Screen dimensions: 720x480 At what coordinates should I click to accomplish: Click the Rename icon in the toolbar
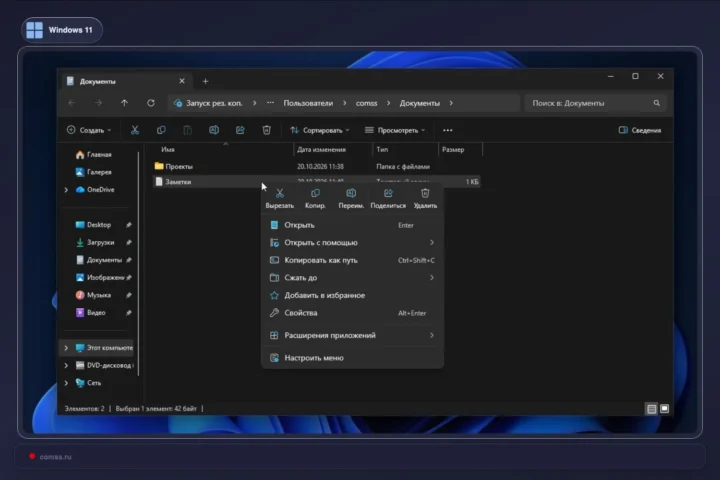click(214, 130)
